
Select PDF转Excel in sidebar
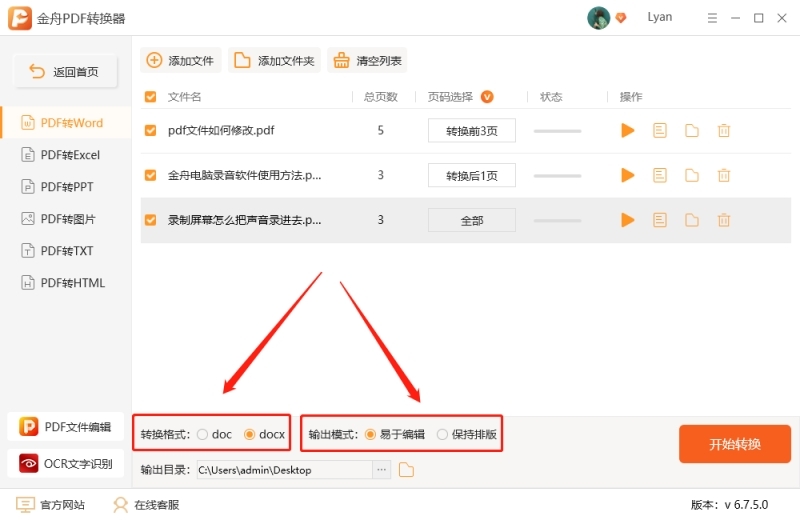(66, 155)
